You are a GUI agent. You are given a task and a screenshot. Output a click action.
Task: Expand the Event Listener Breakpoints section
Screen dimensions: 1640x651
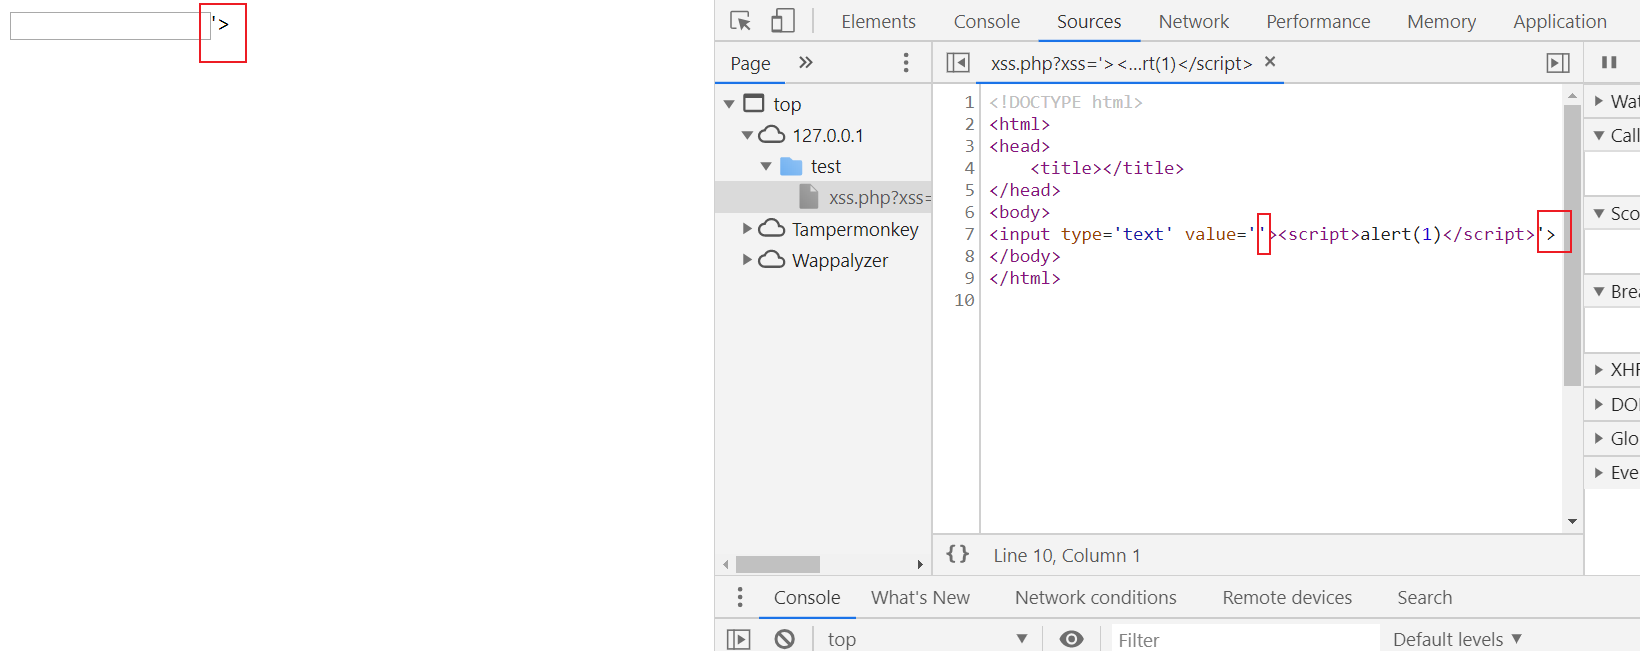[x=1599, y=472]
